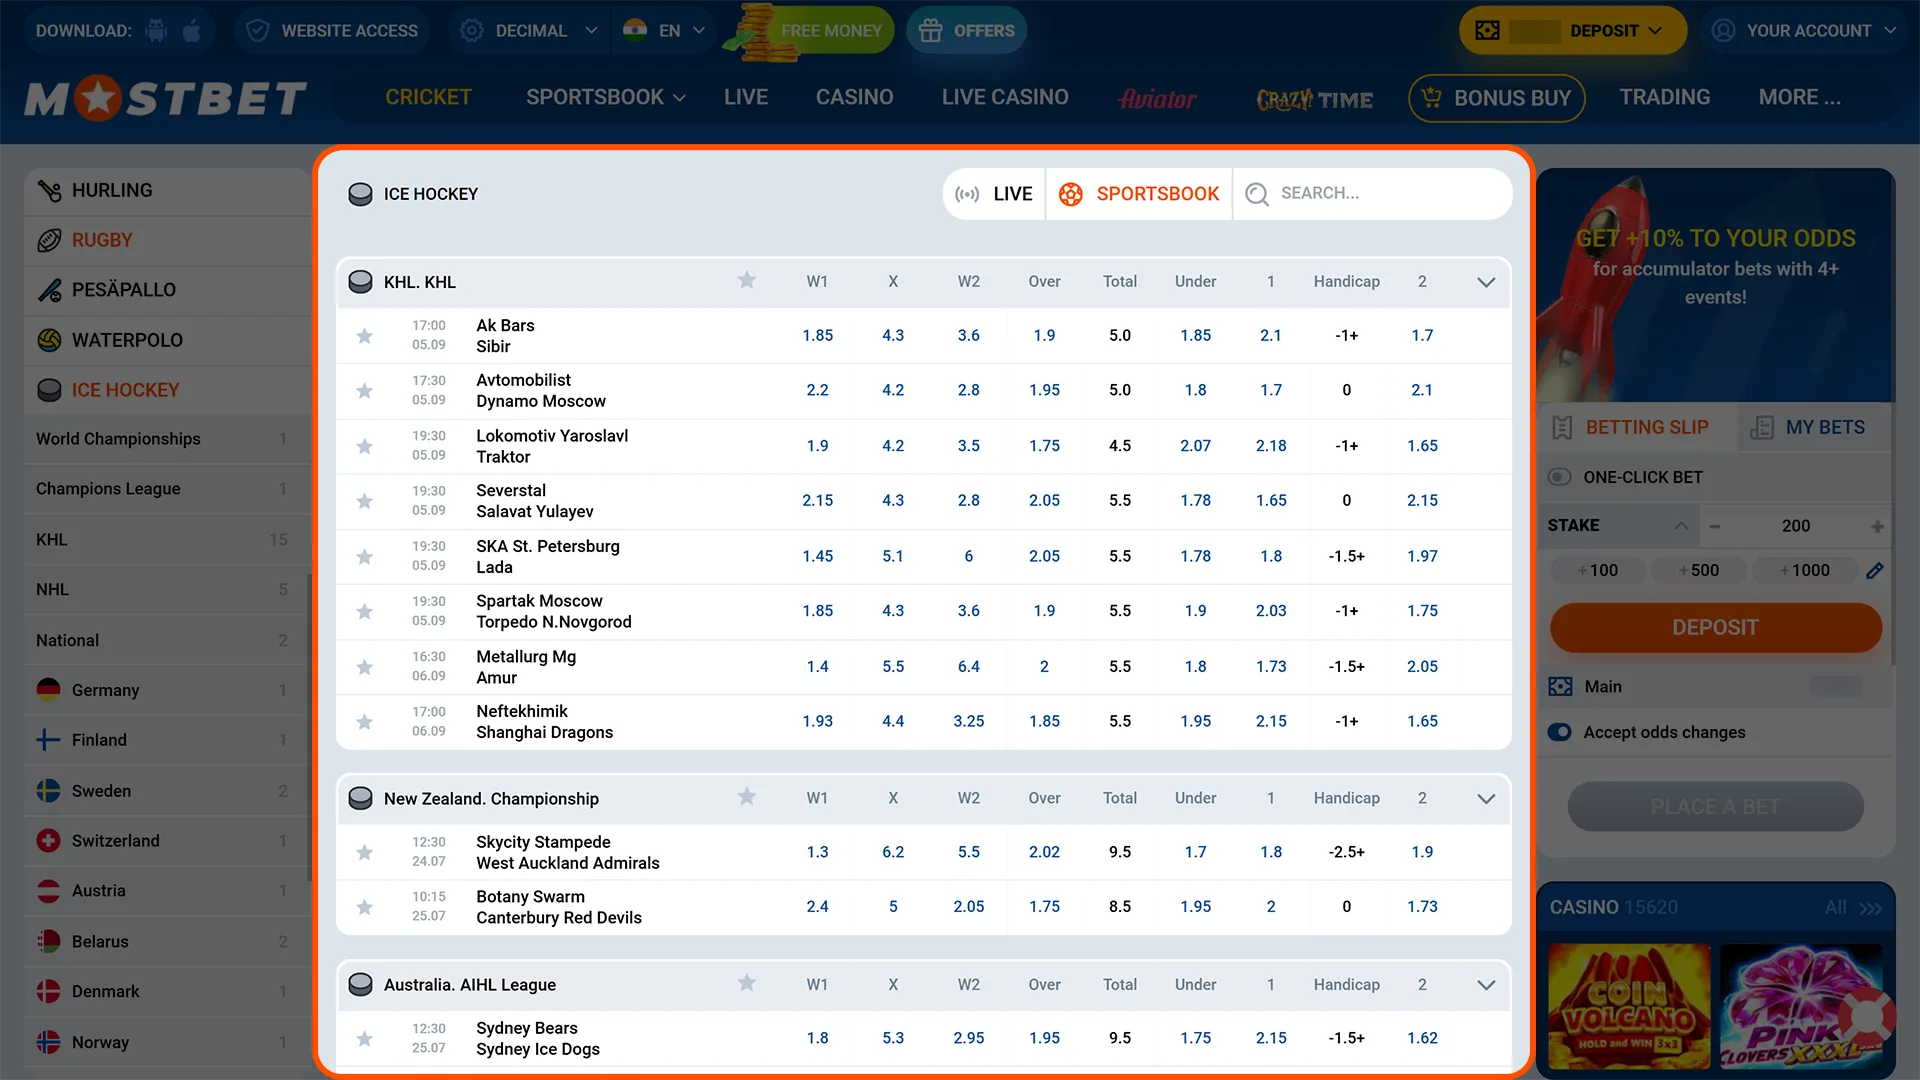Toggle the One-Click Bet switch
The height and width of the screenshot is (1080, 1920).
click(x=1559, y=477)
